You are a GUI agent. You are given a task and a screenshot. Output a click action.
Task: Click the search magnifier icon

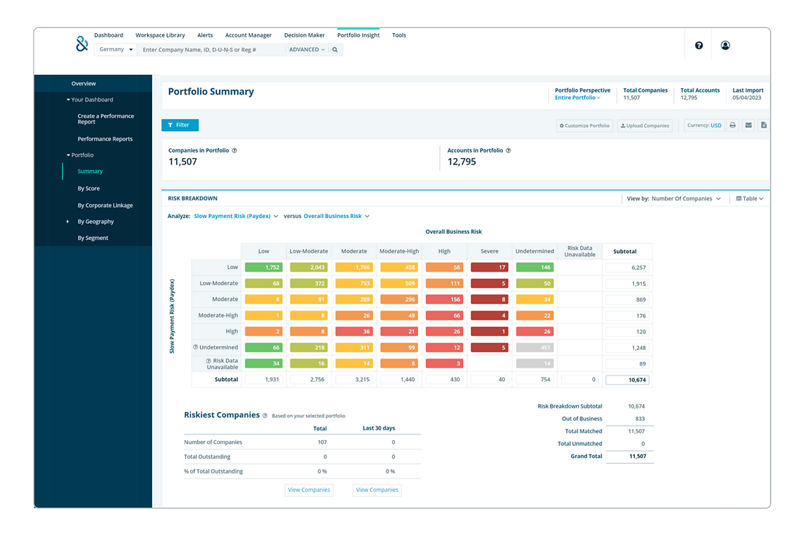pos(336,49)
